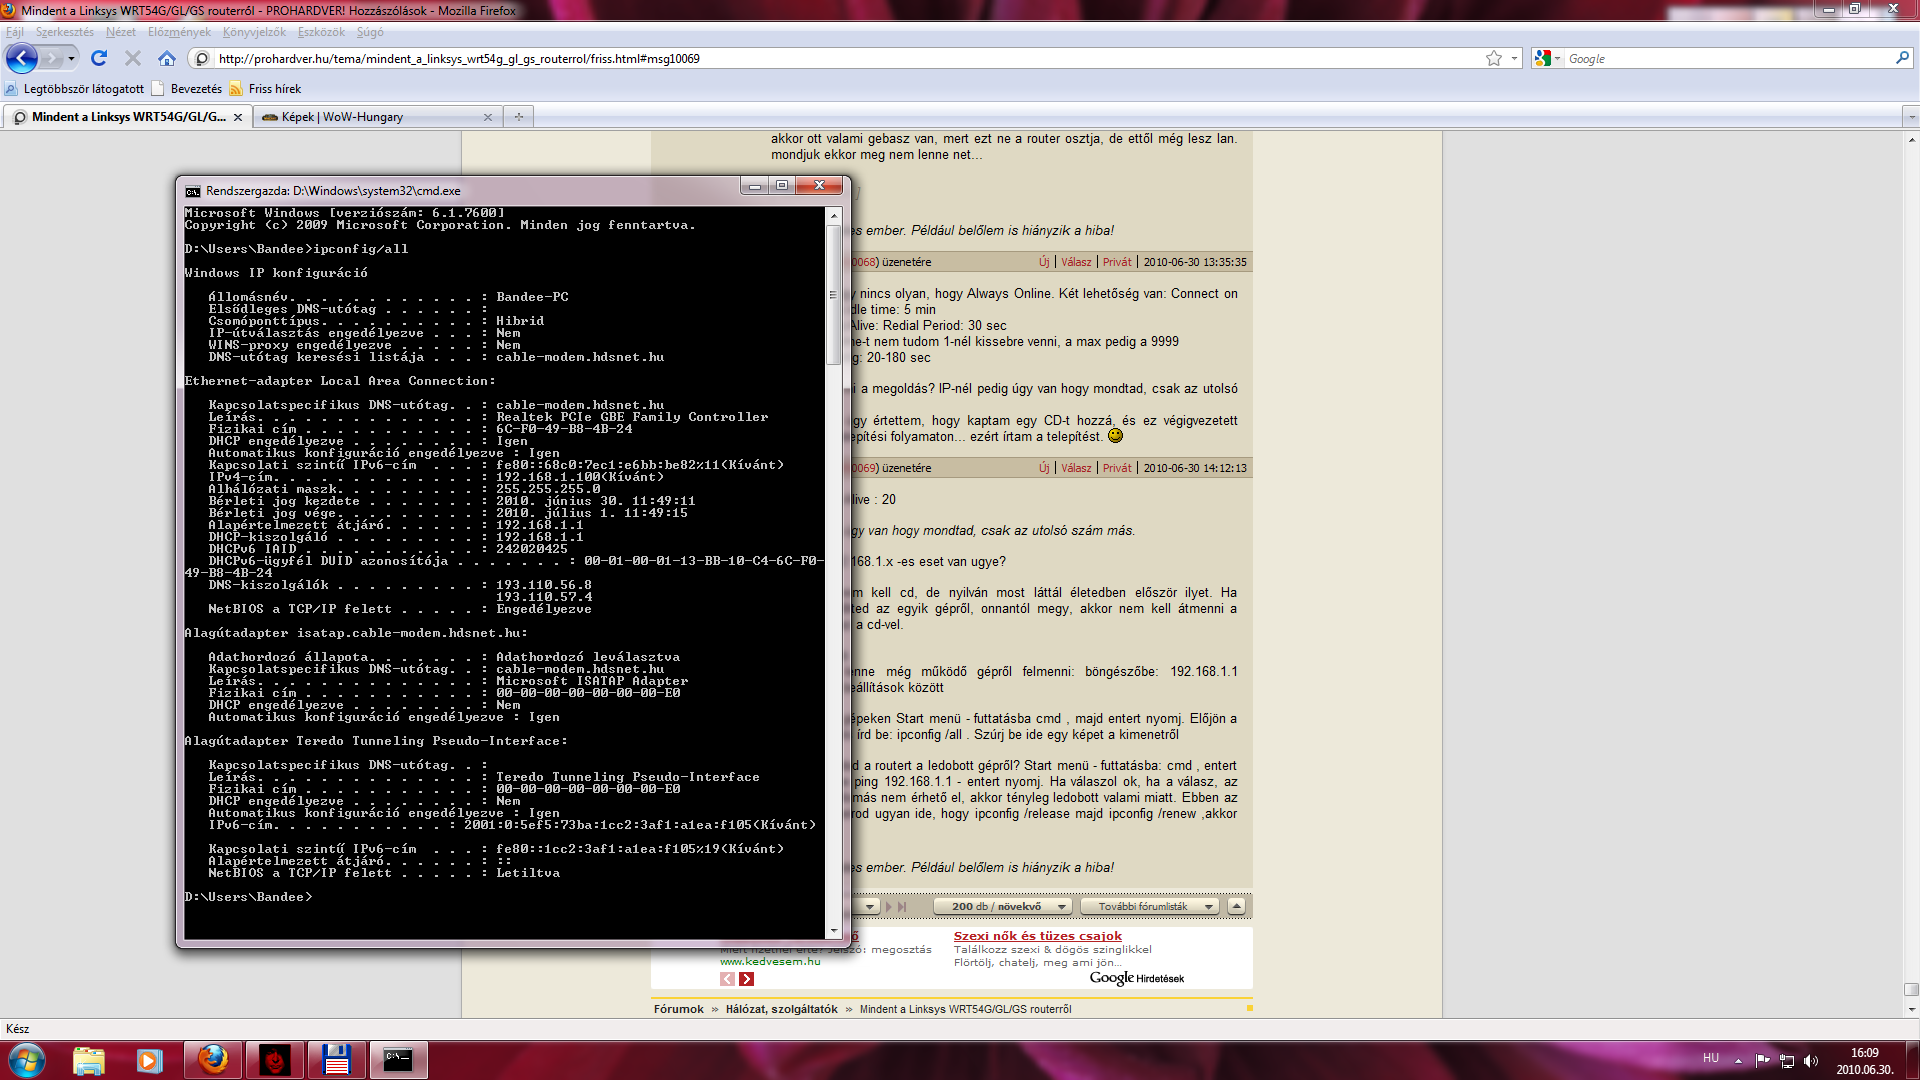Switch to Firefox on taskbar
The width and height of the screenshot is (1920, 1080).
pos(213,1060)
